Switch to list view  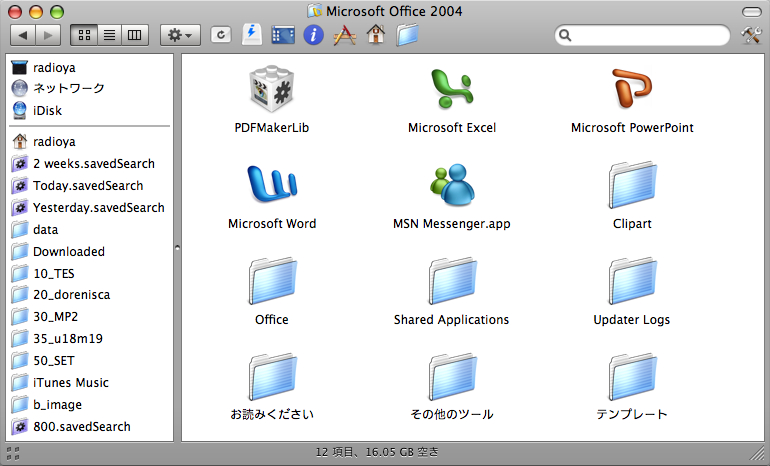[110, 35]
